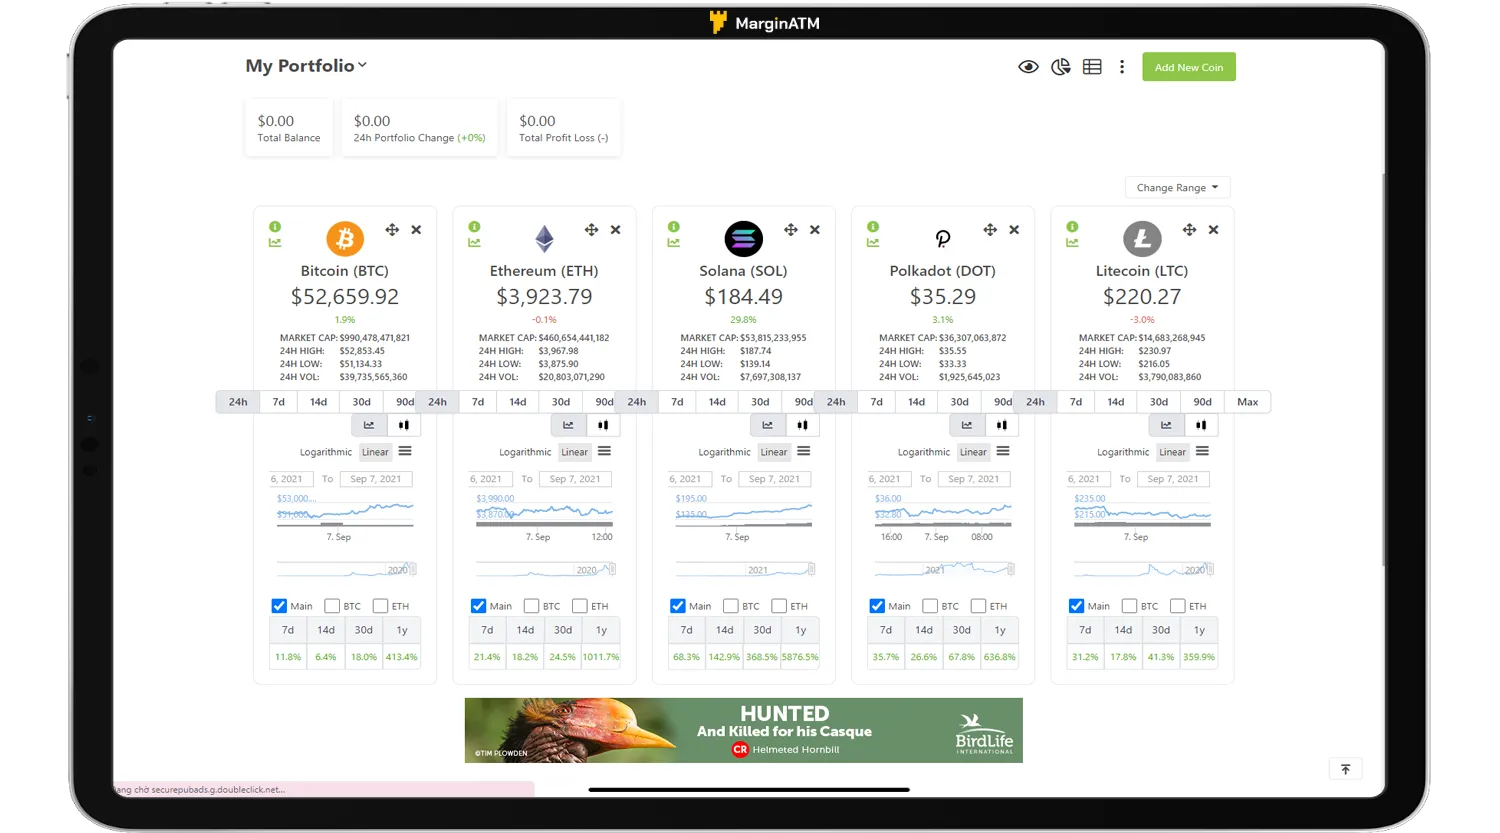This screenshot has width=1500, height=833.
Task: Click the move handle on Litecoin card
Action: 1189,230
